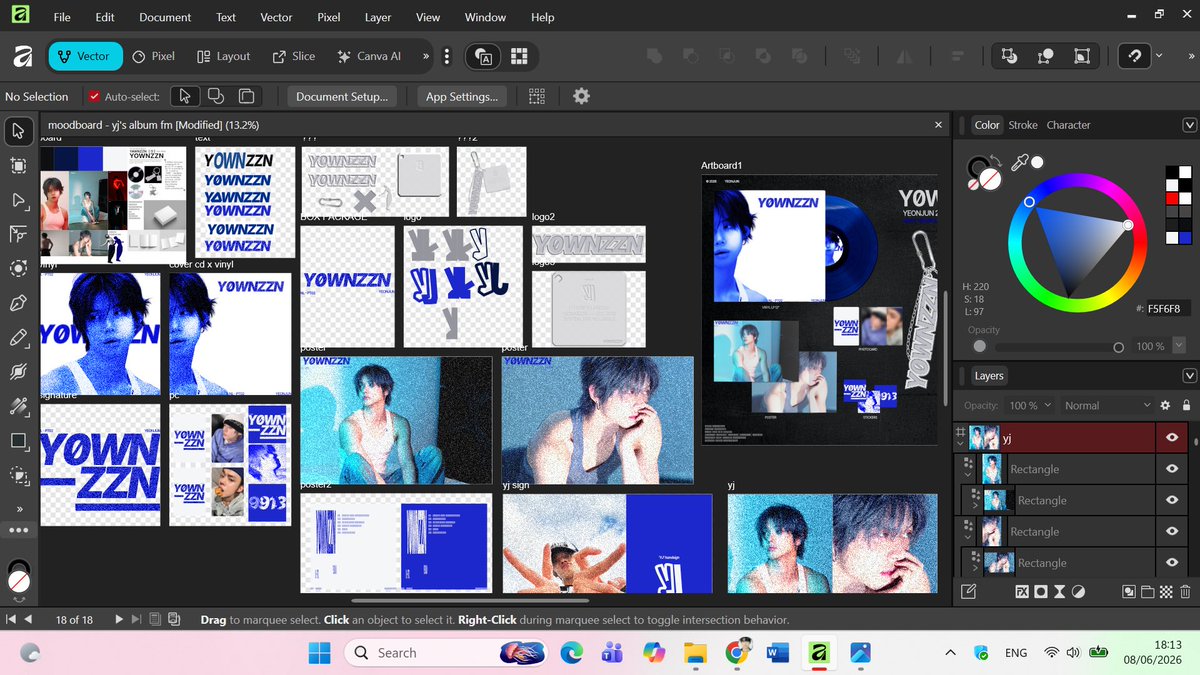Click the text-frame preview toggle in top toolbar

click(x=484, y=57)
